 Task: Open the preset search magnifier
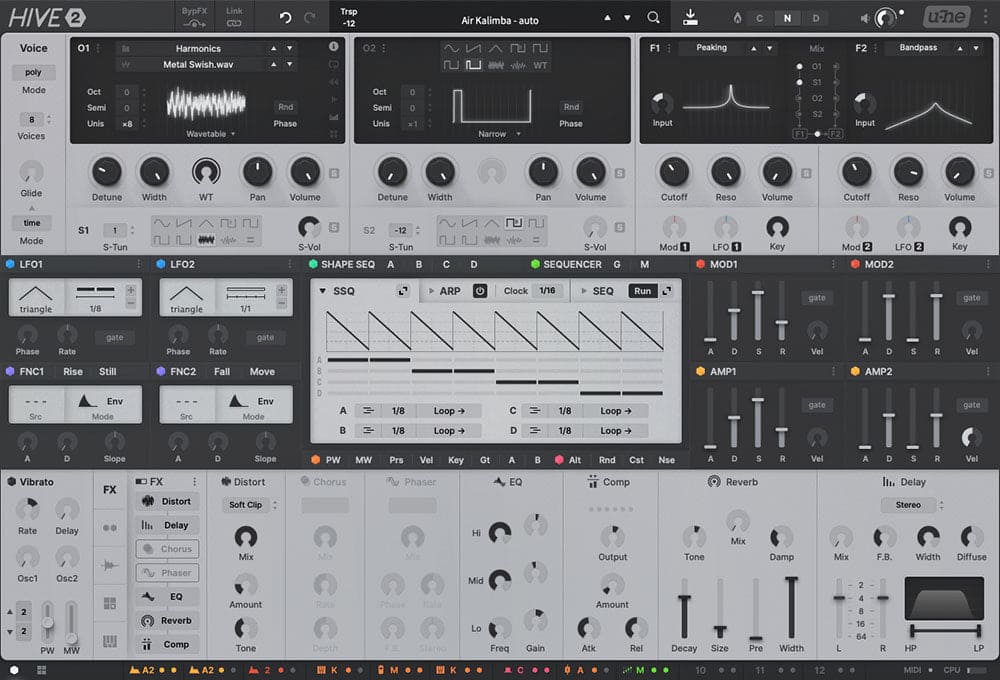pos(653,18)
